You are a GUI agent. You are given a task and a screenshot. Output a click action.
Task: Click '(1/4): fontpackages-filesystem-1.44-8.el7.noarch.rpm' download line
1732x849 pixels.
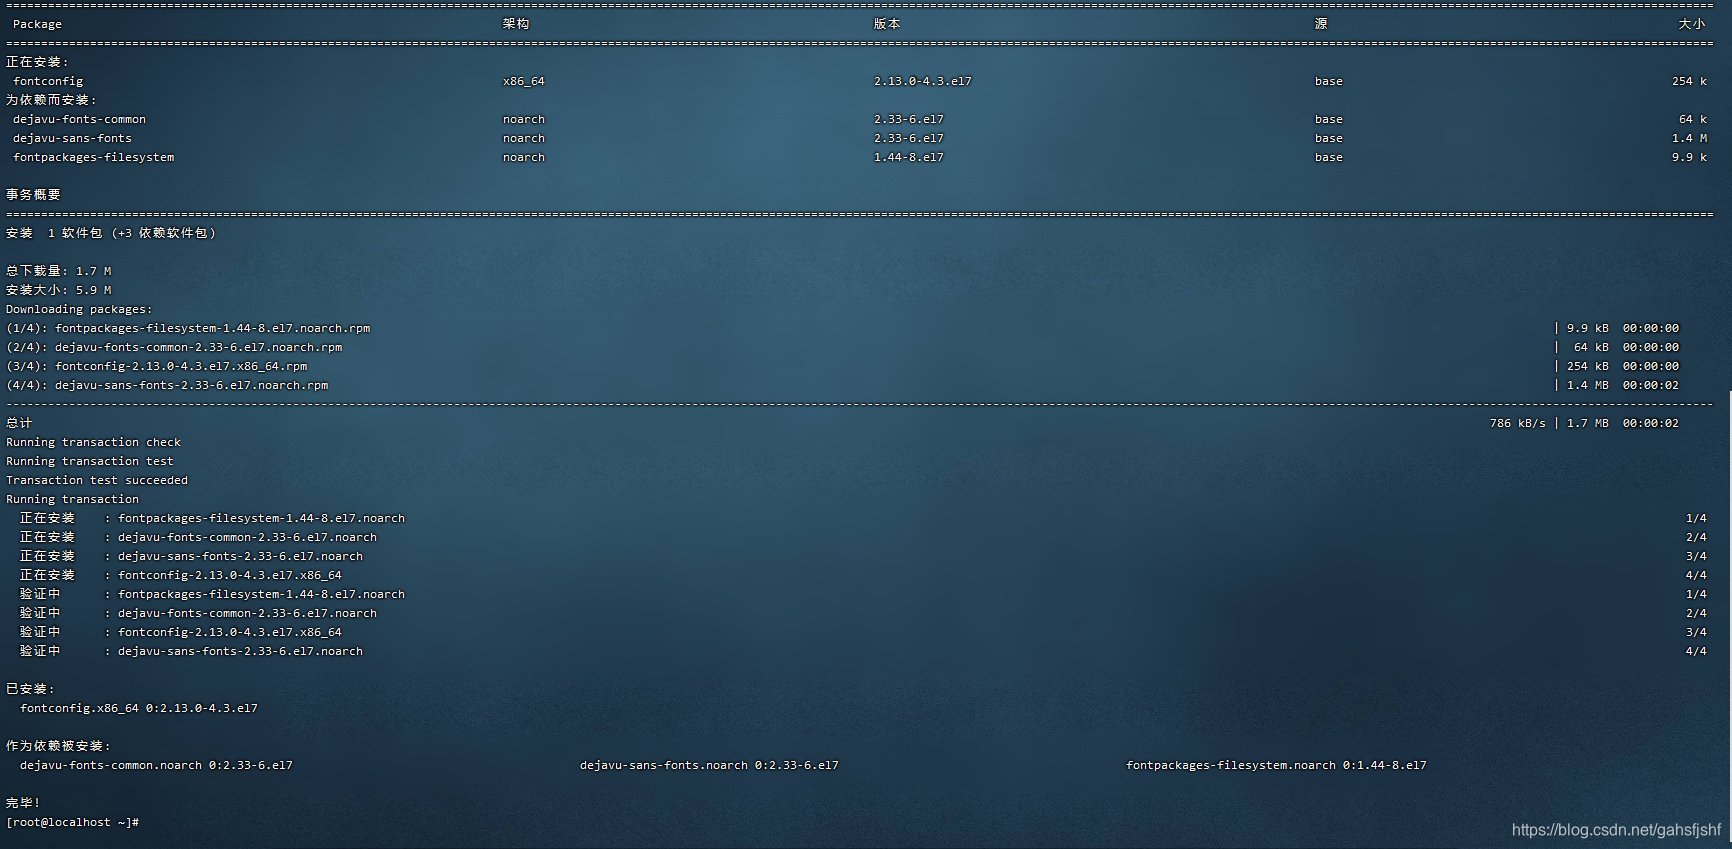pyautogui.click(x=188, y=328)
